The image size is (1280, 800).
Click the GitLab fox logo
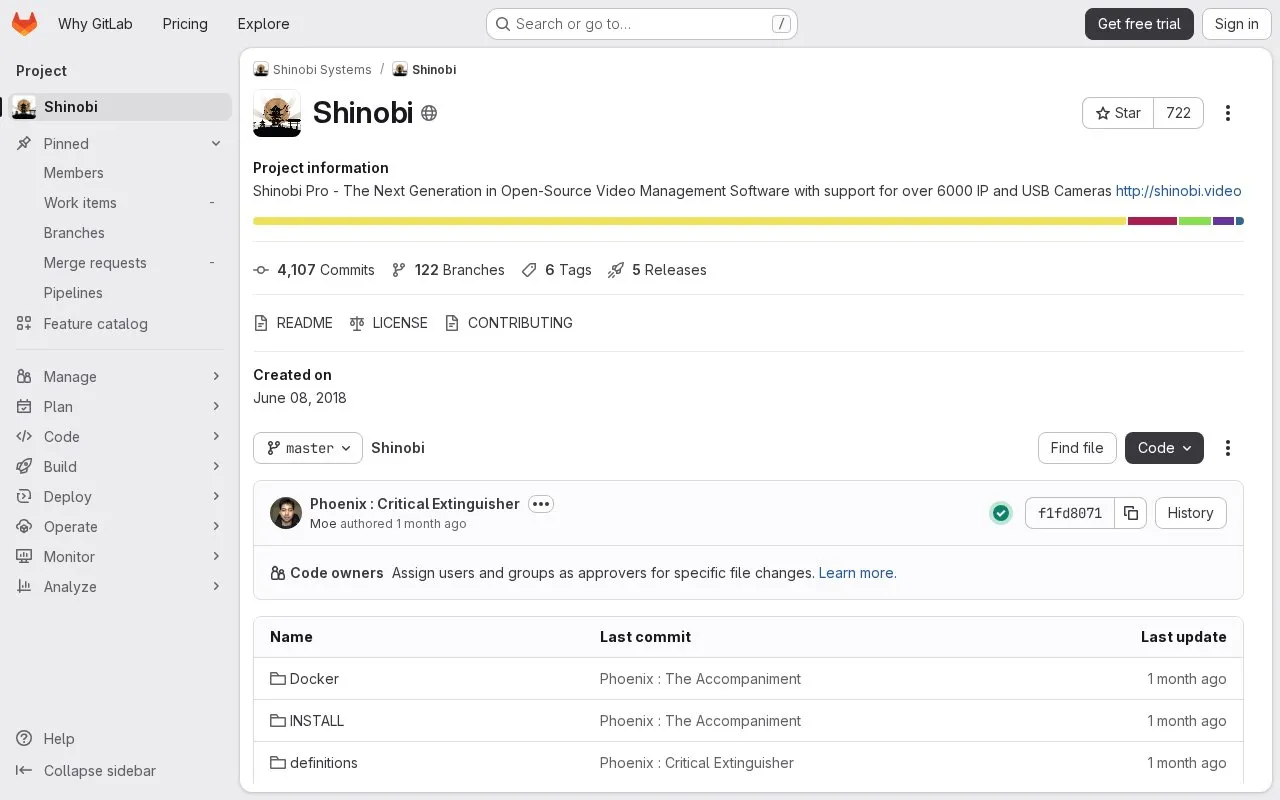[24, 24]
